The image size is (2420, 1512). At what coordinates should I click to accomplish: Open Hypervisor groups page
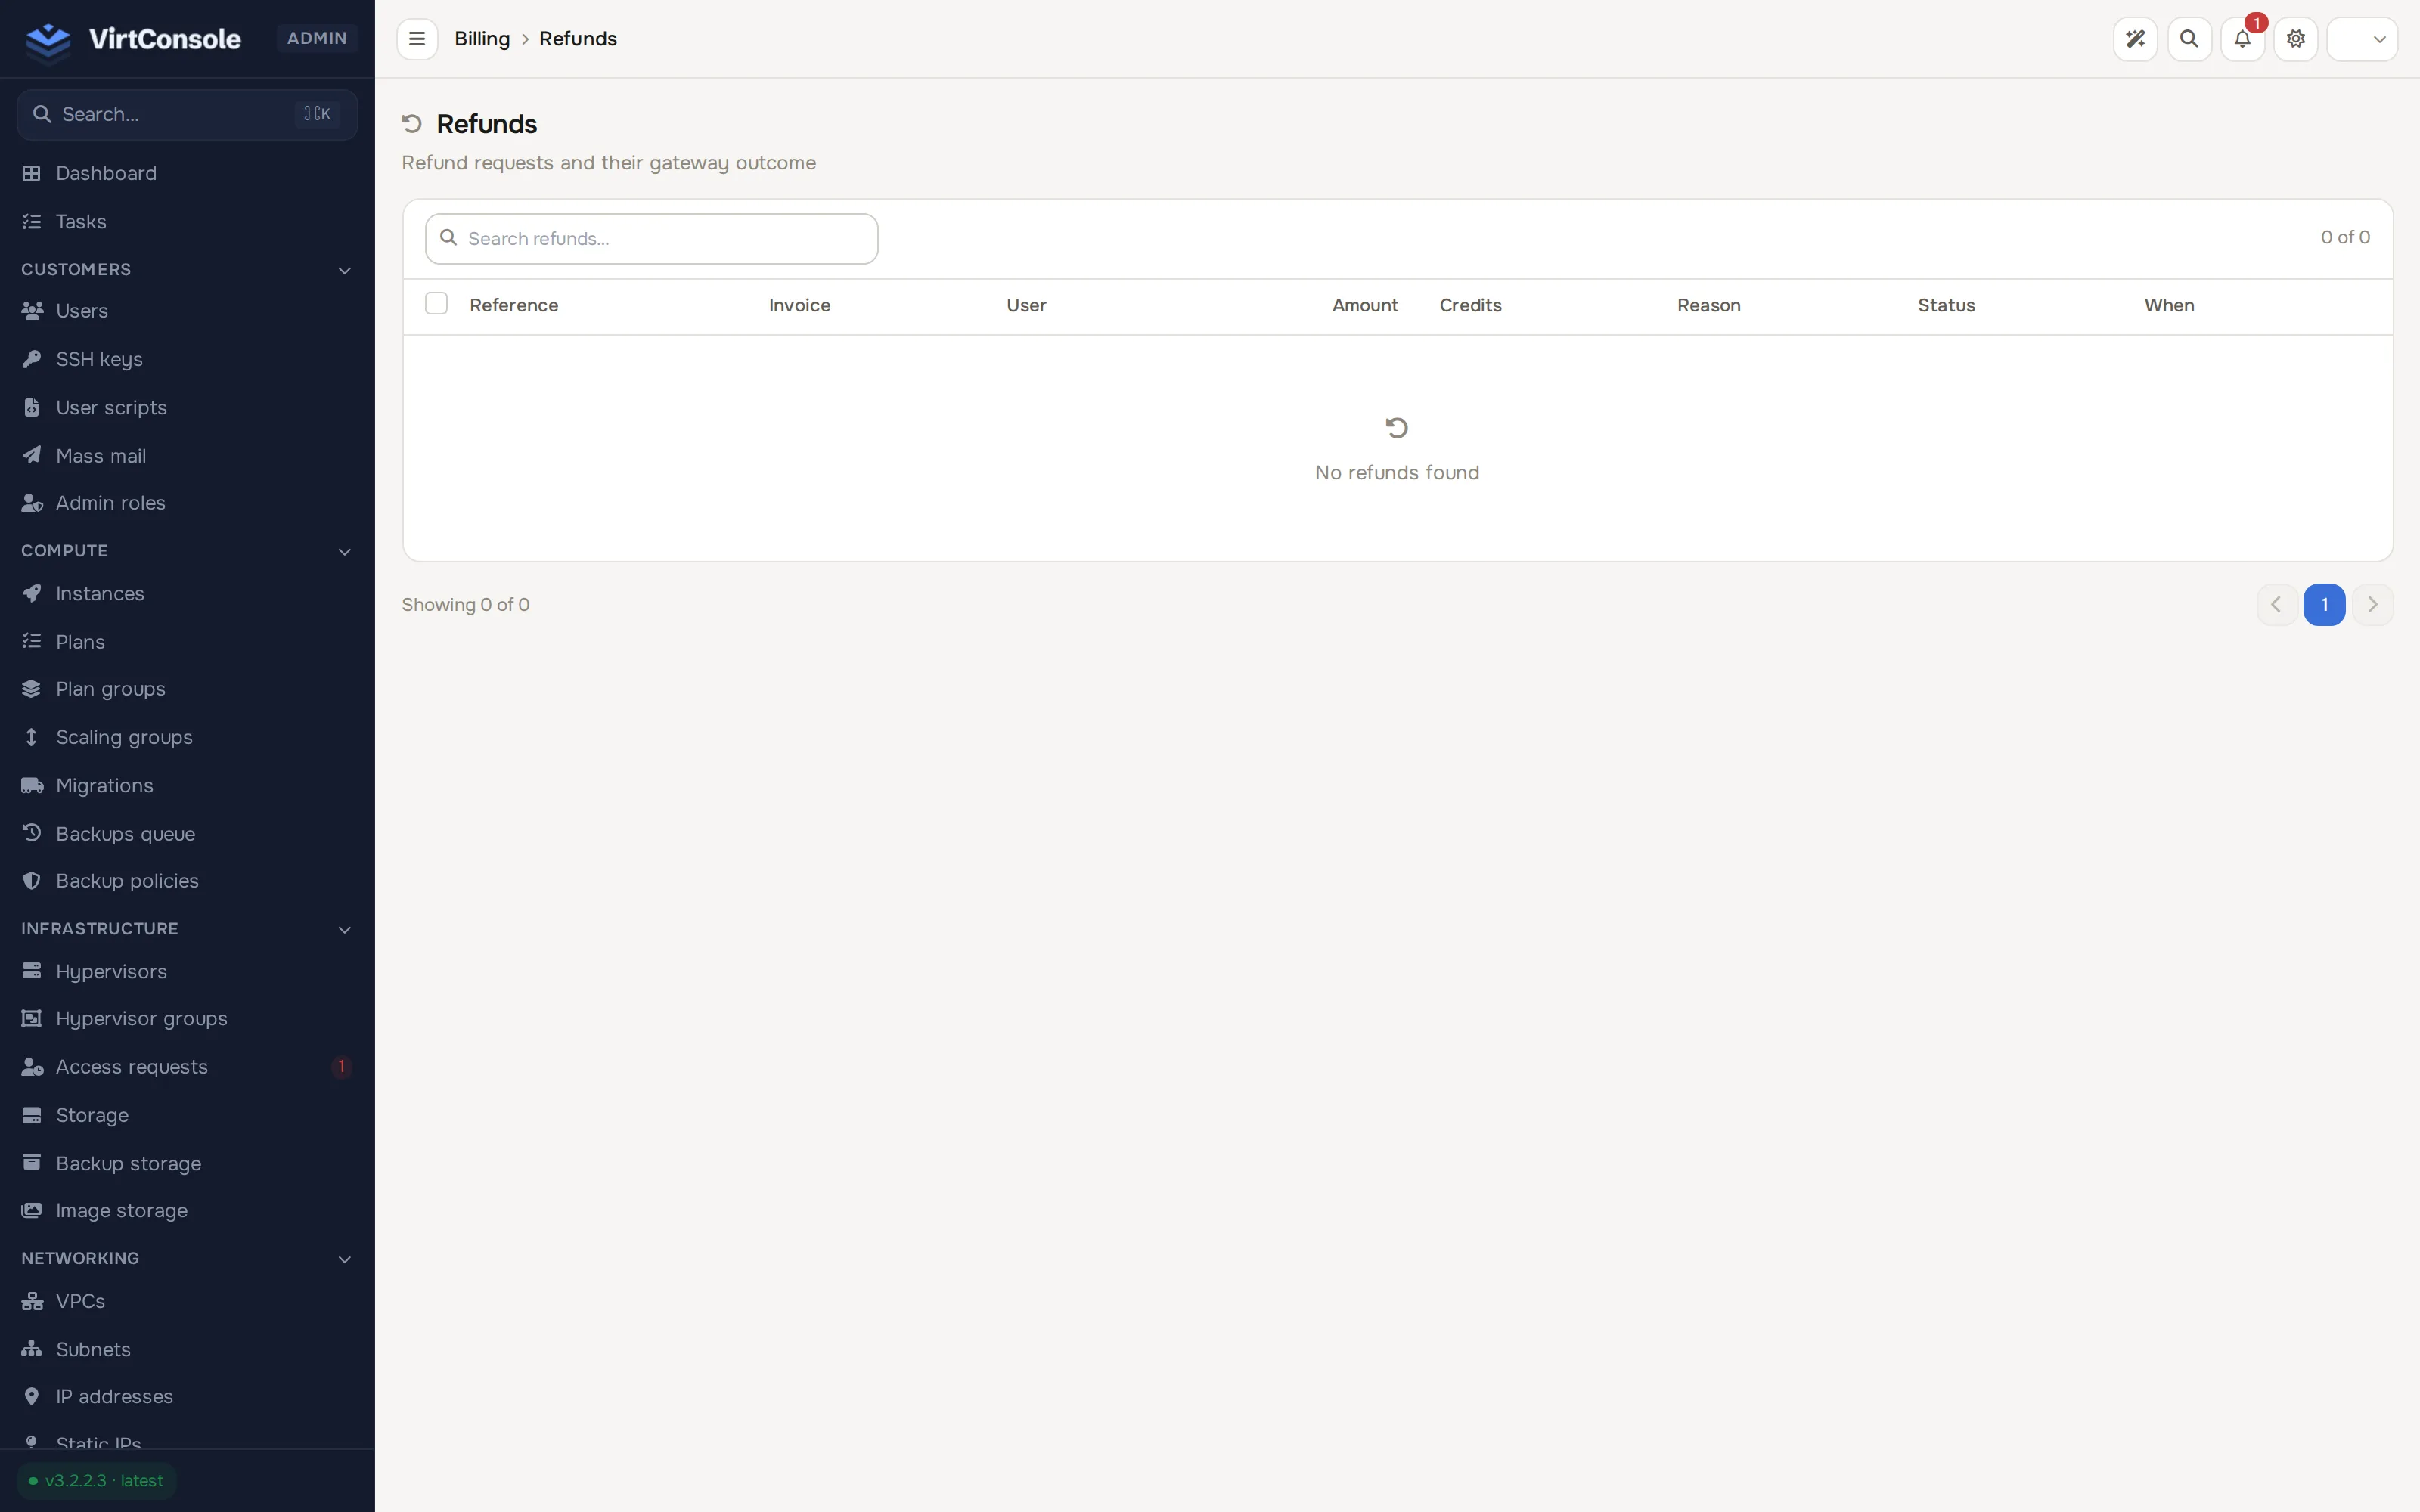[x=187, y=1018]
